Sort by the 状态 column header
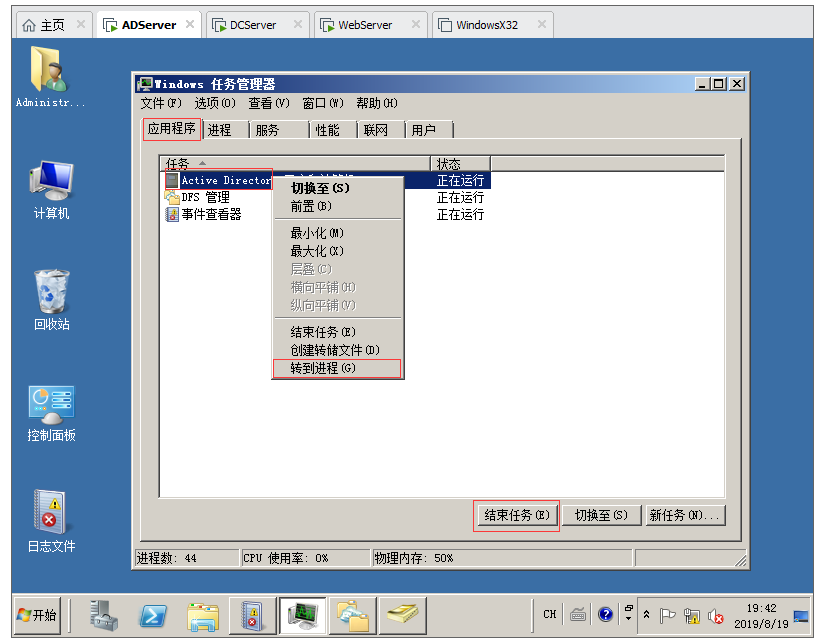The image size is (829, 642). 459,164
